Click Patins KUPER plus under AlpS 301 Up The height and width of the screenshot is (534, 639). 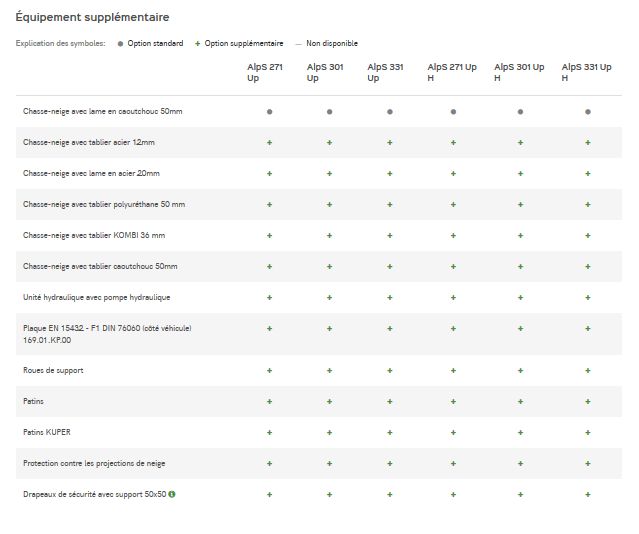click(x=329, y=432)
